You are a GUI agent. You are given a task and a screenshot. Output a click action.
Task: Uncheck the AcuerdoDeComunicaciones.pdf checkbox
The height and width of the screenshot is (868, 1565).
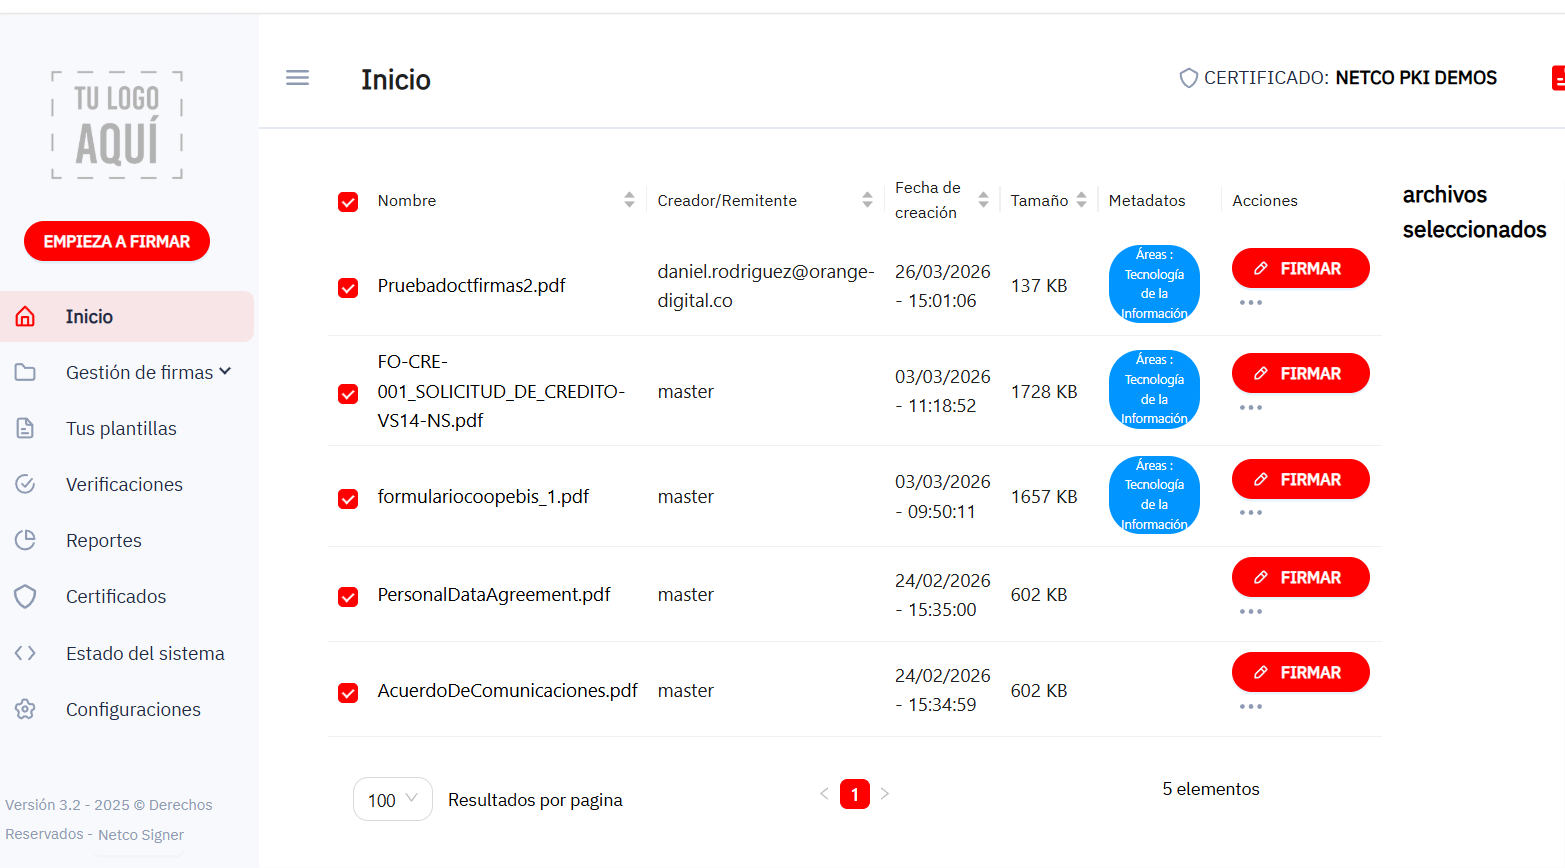[348, 693]
